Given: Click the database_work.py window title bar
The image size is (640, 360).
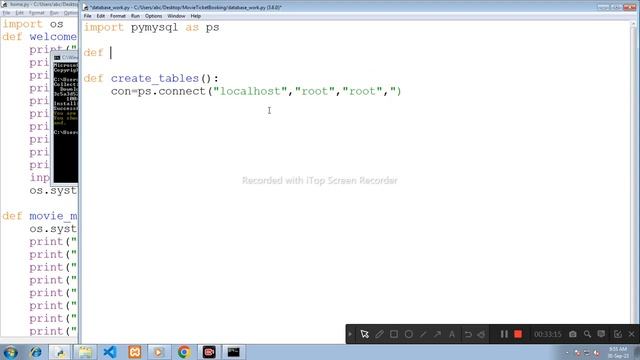Looking at the screenshot, I should pyautogui.click(x=339, y=7).
